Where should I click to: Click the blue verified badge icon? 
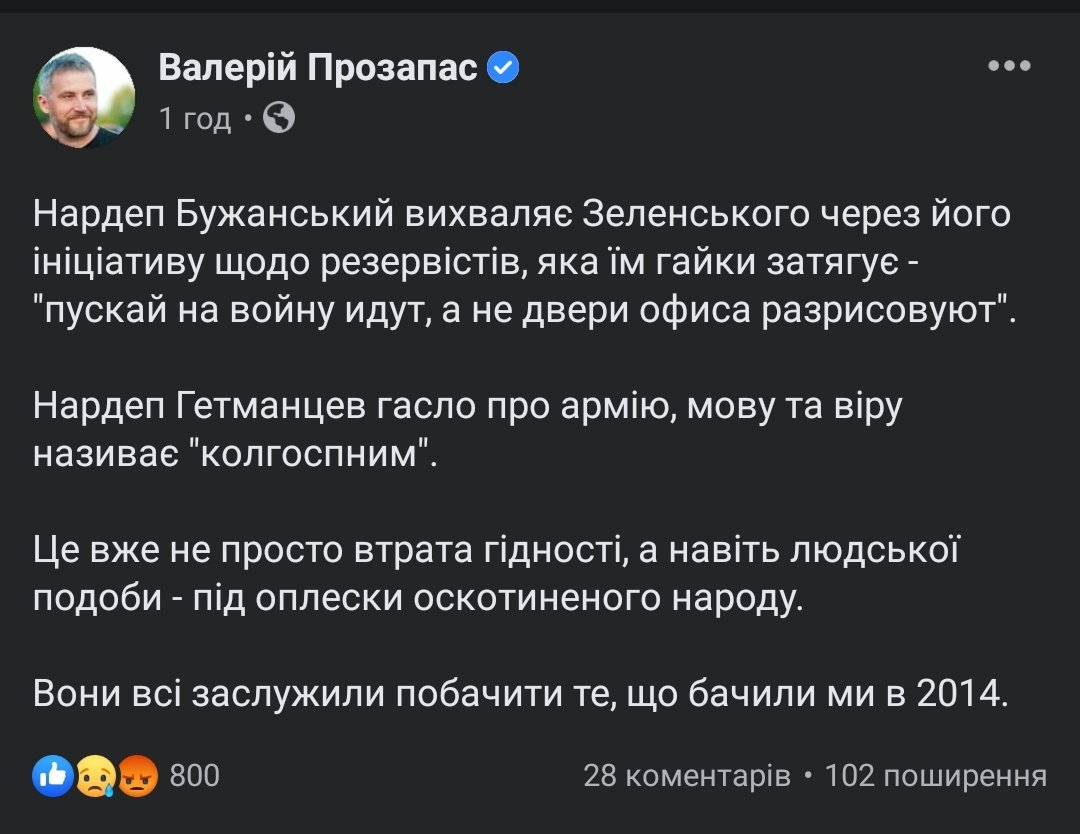pyautogui.click(x=503, y=69)
